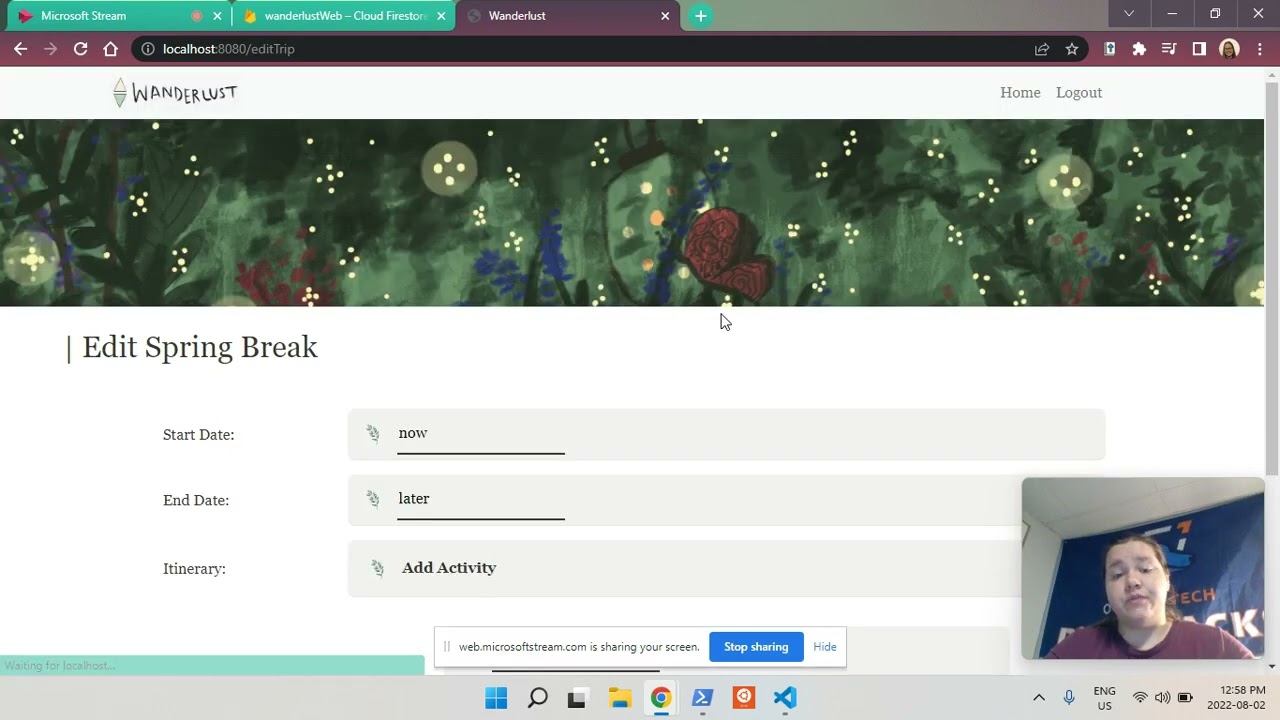The height and width of the screenshot is (720, 1280).
Task: Open the tab search dropdown
Action: pos(1129,14)
